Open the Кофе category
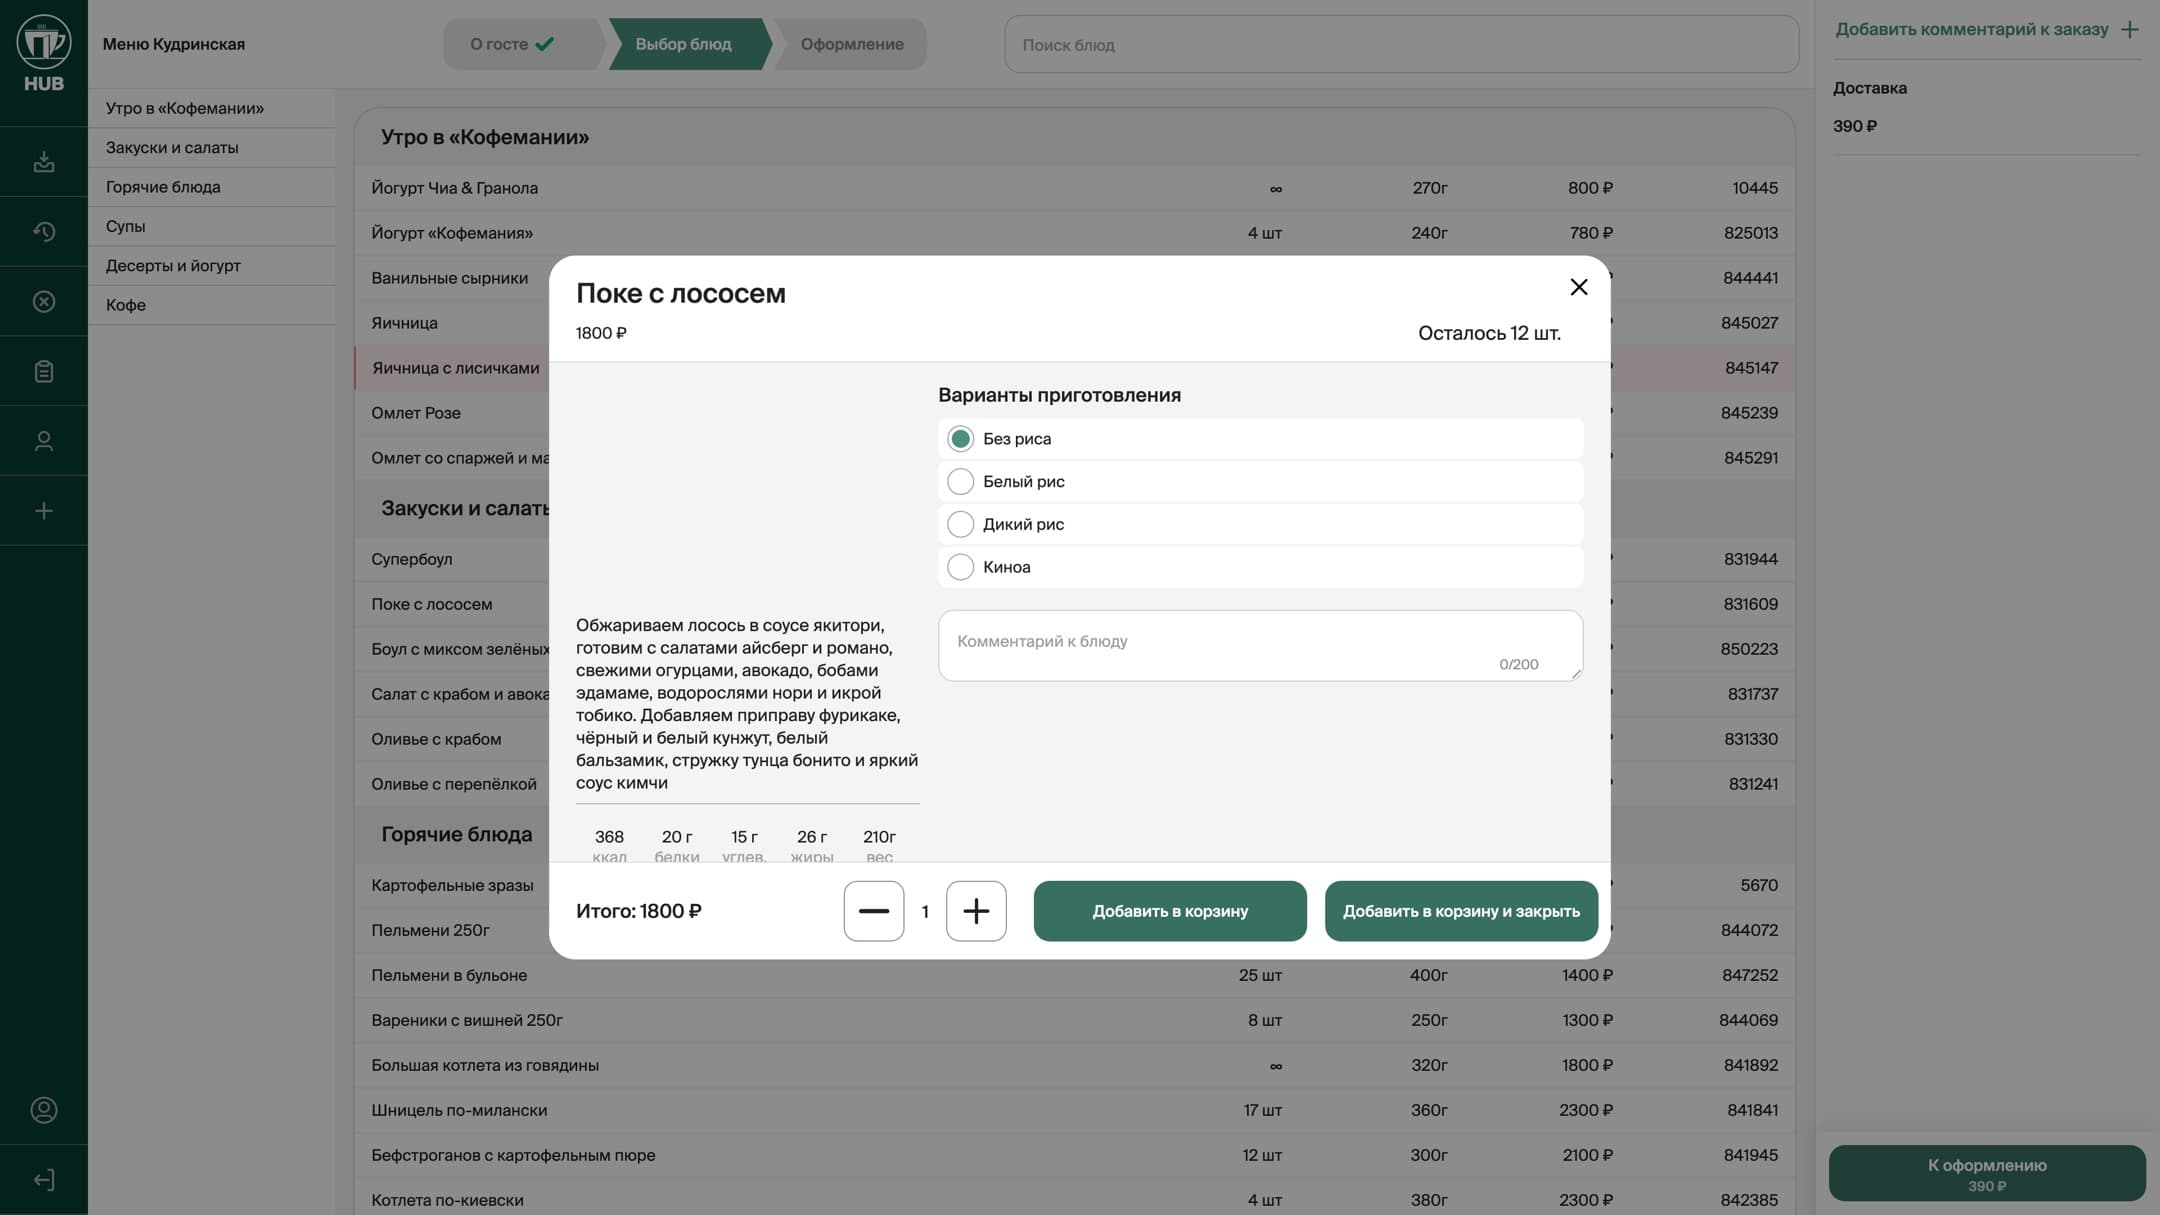The height and width of the screenshot is (1215, 2160). (x=212, y=305)
